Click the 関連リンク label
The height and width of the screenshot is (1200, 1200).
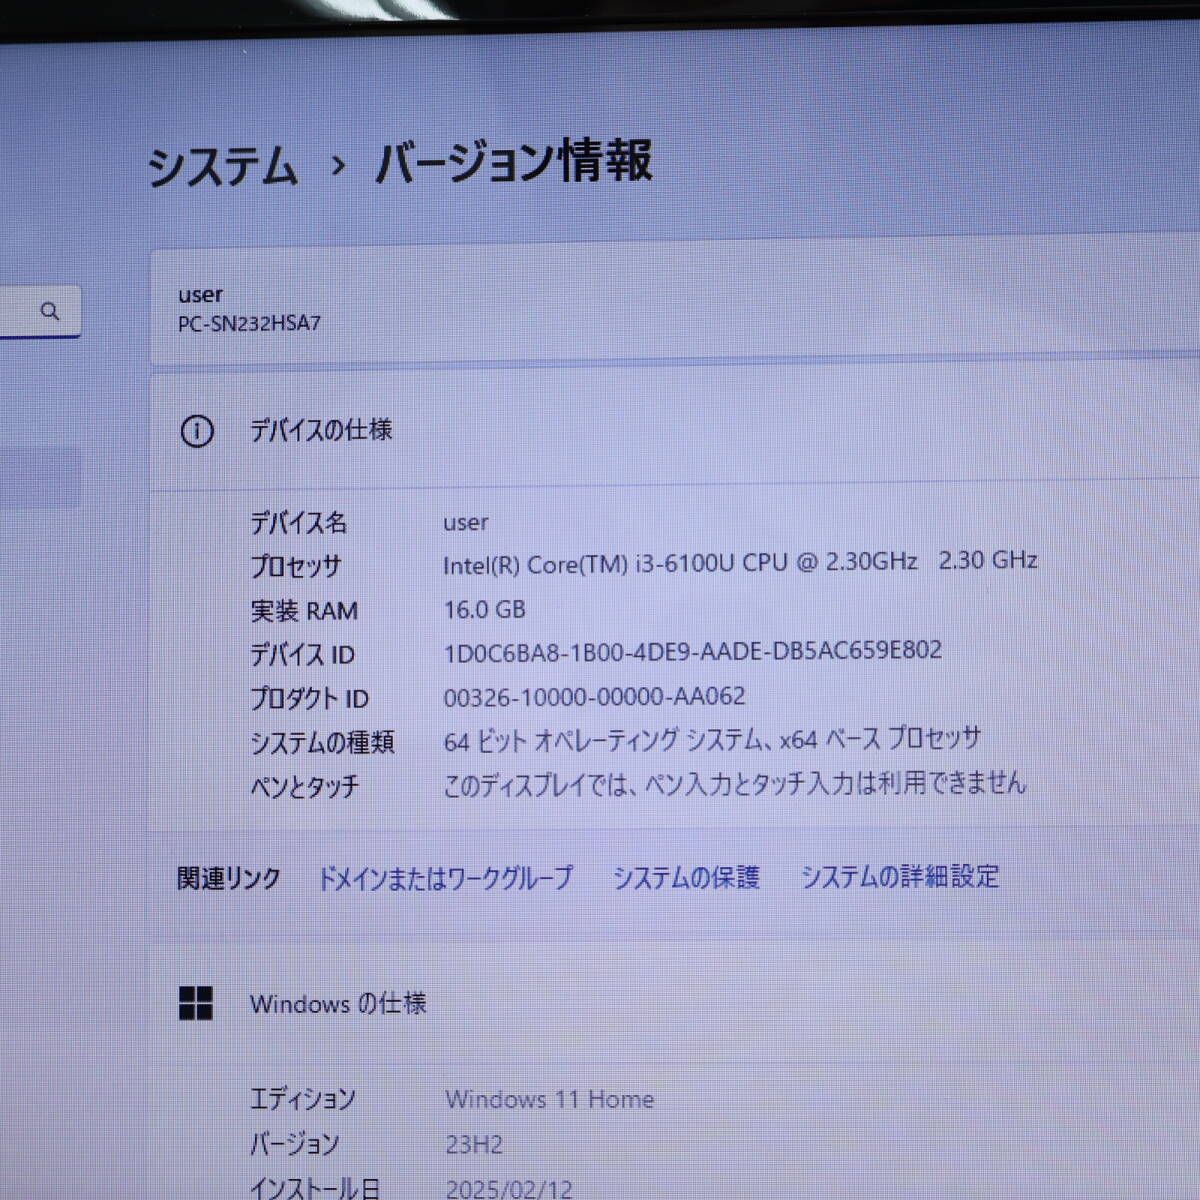coord(229,879)
